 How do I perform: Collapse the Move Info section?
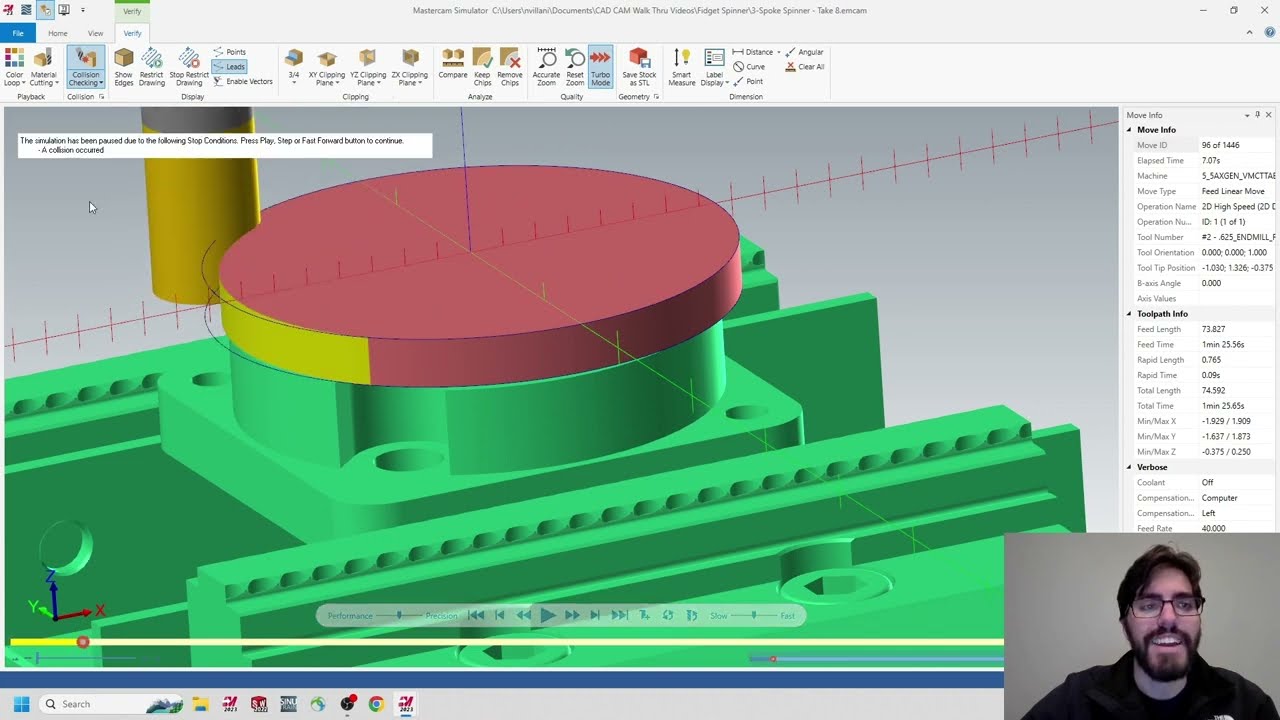coord(1130,130)
